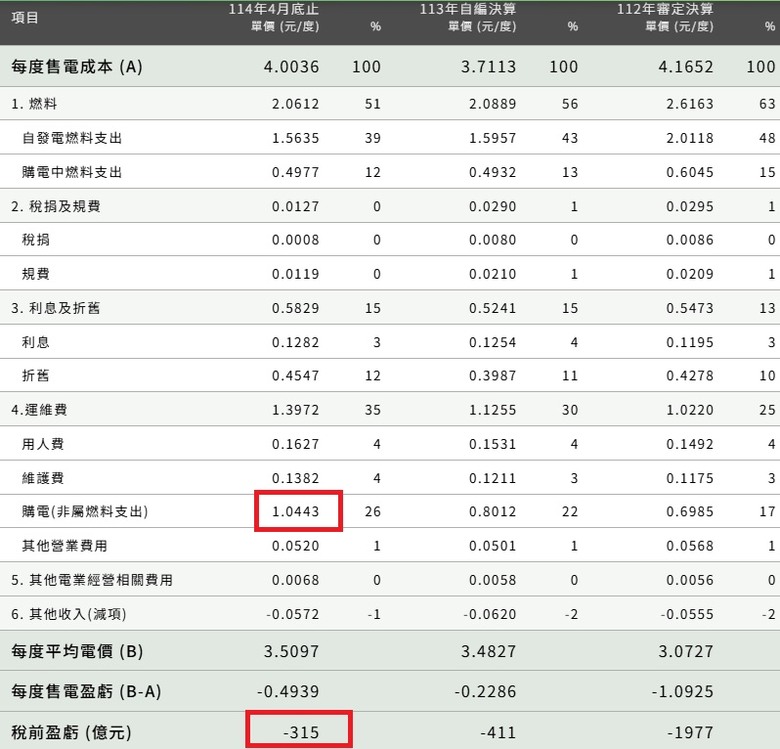
Task: Select the 113年自編決算 column header
Action: pyautogui.click(x=468, y=9)
